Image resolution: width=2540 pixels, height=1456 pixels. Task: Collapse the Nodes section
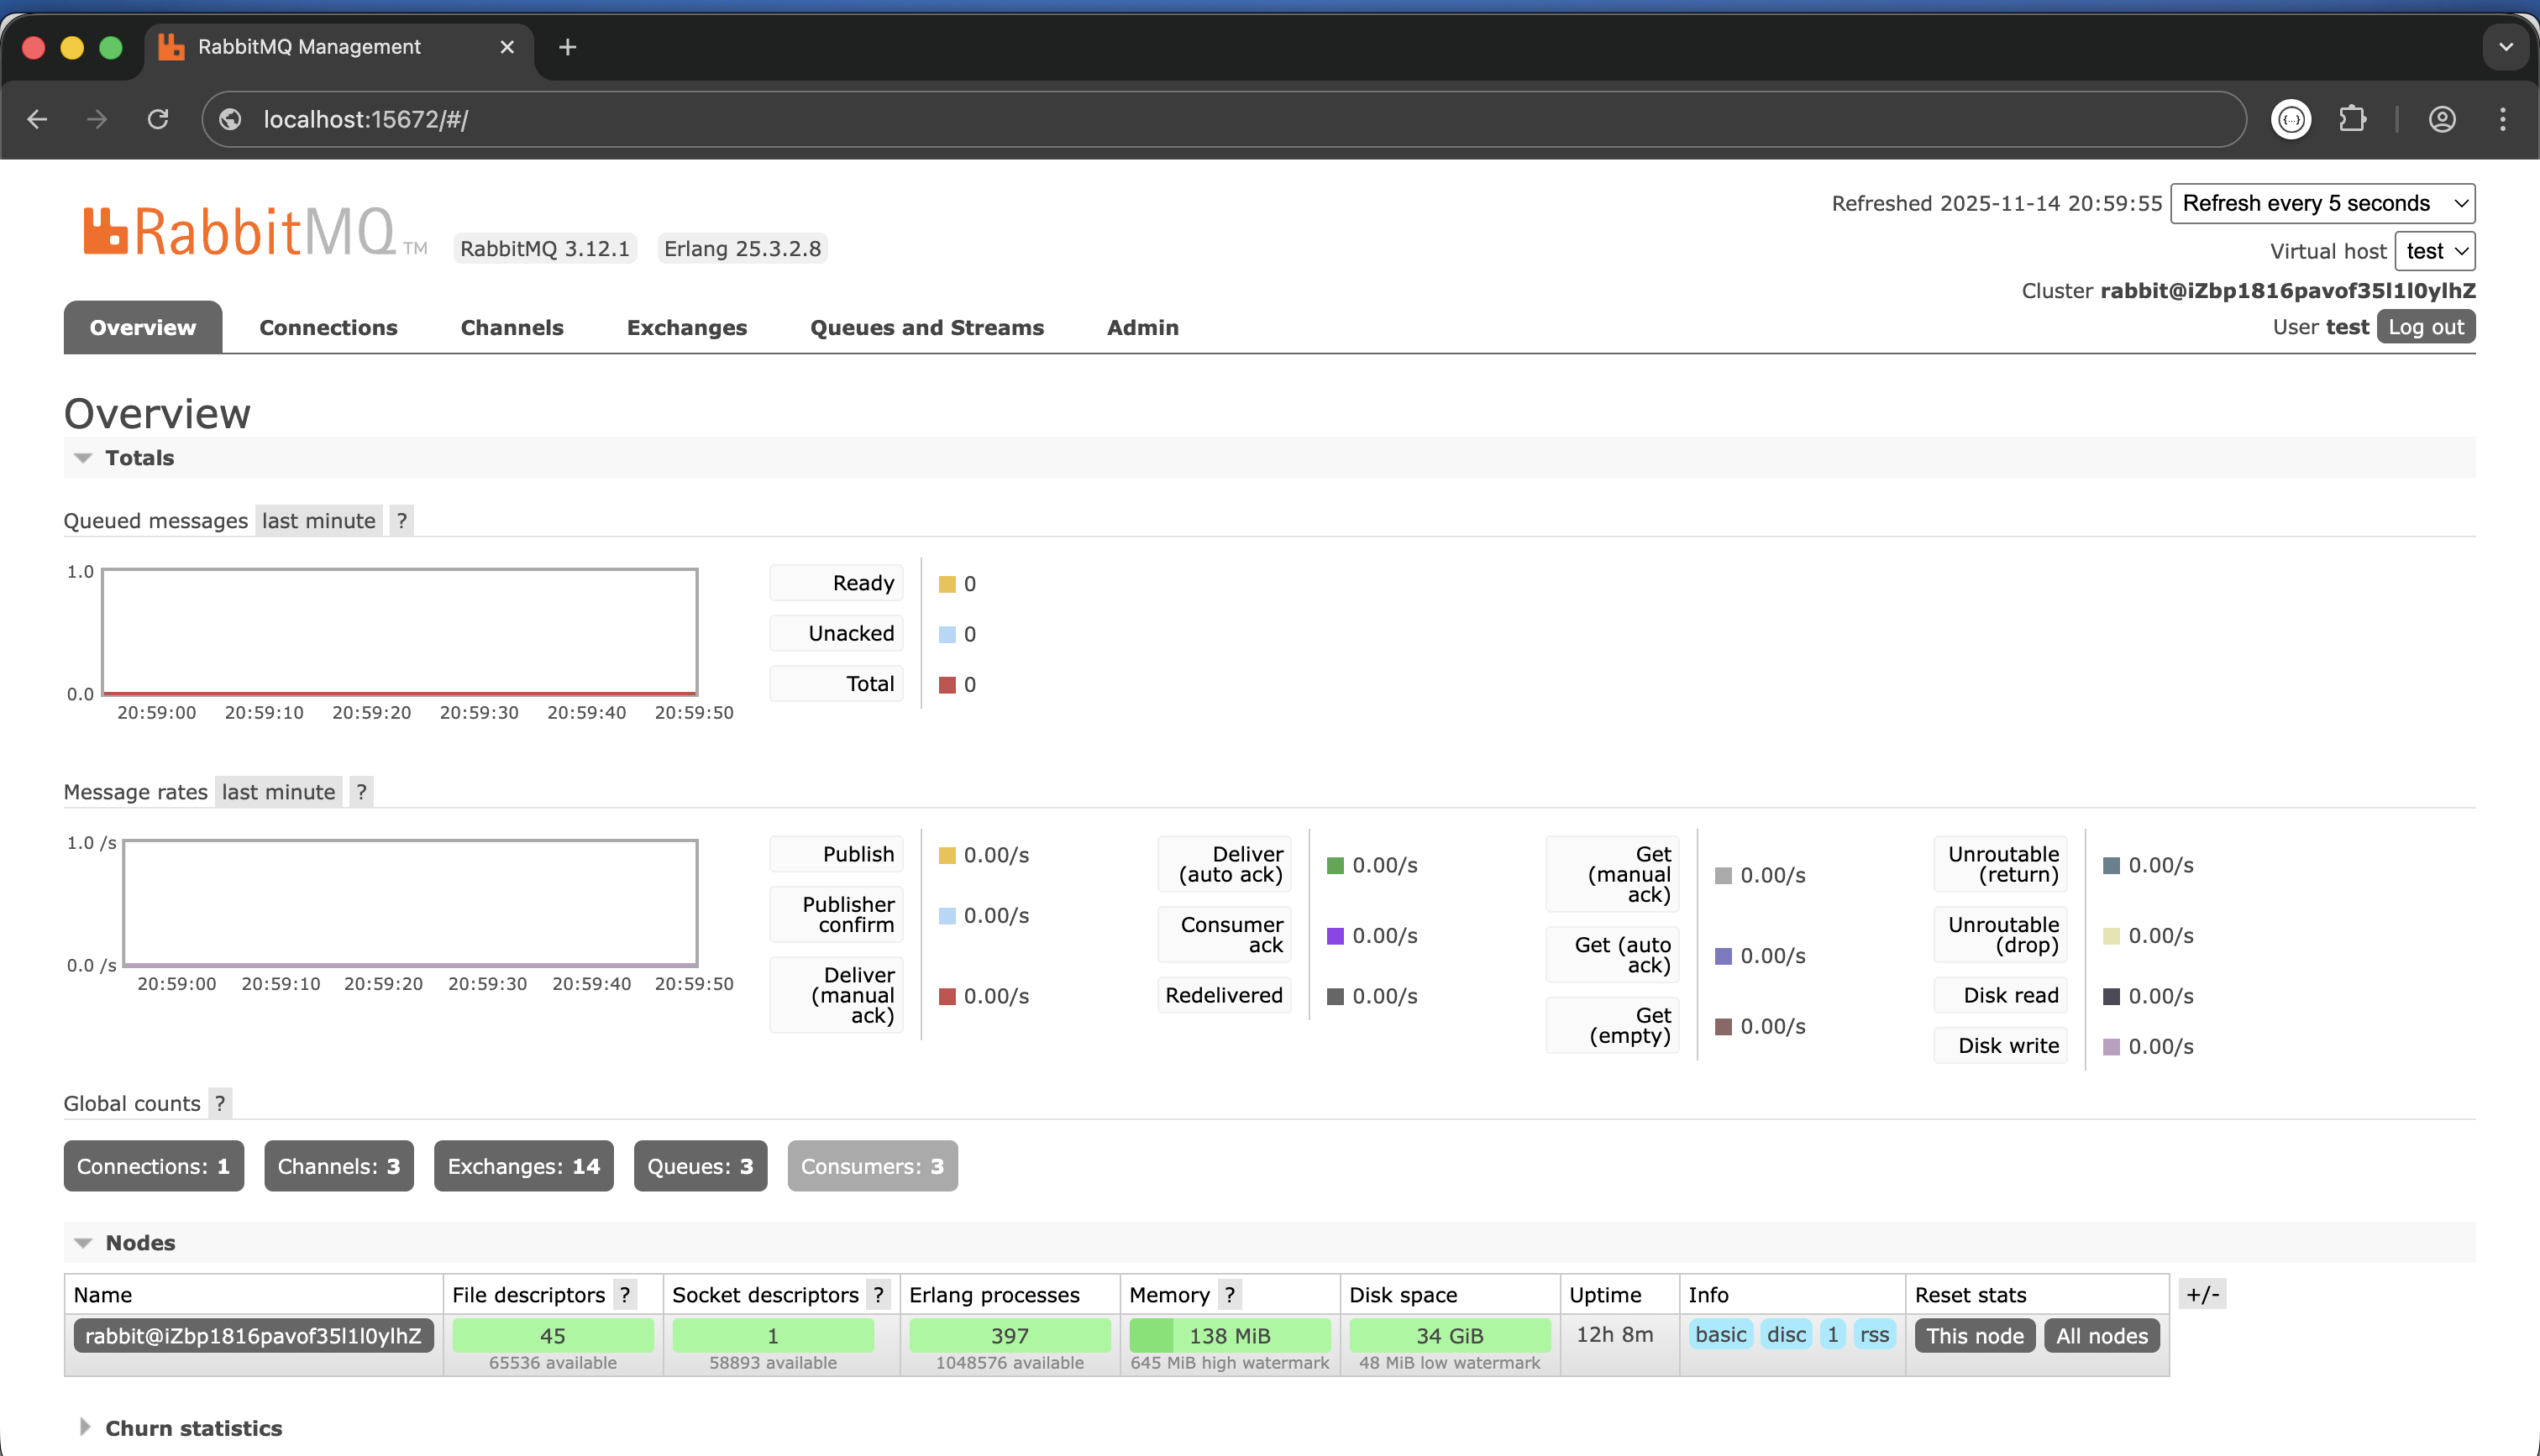point(140,1243)
